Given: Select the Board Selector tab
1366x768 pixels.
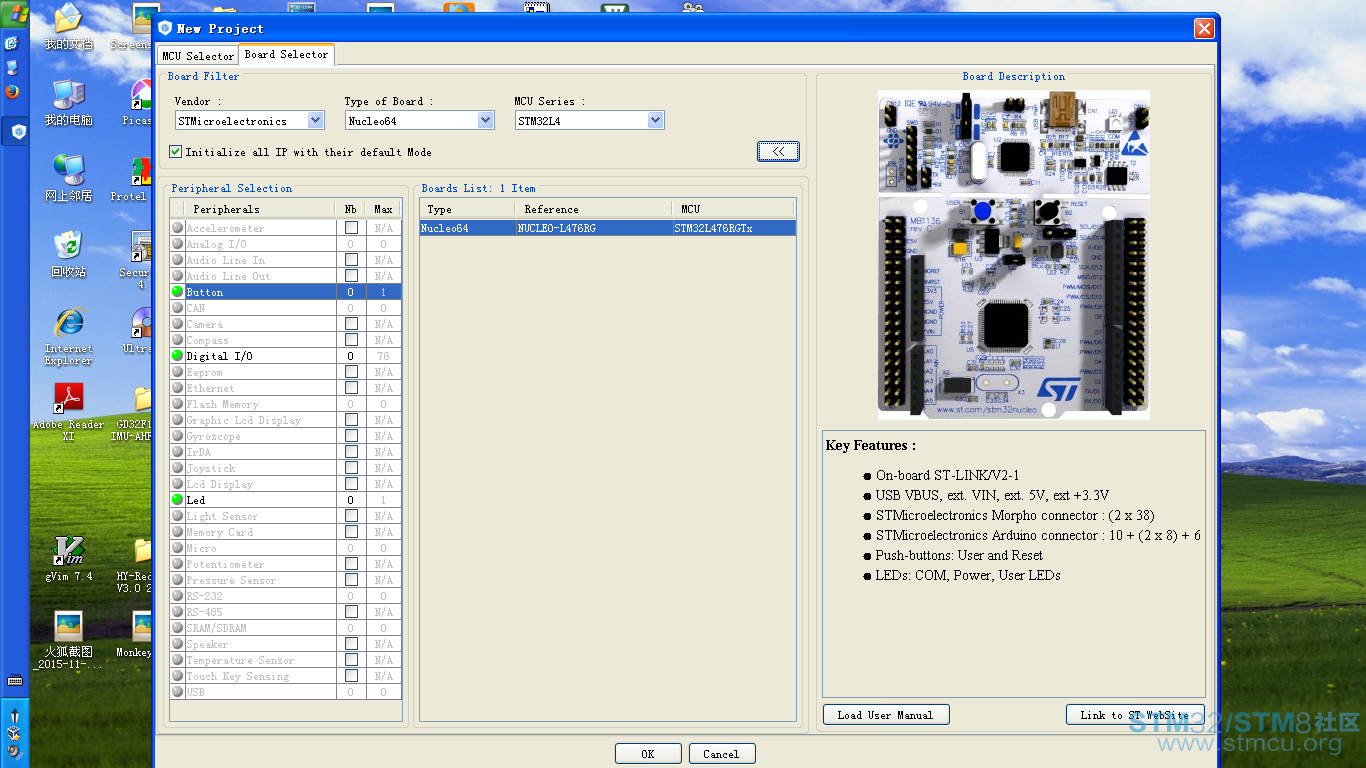Looking at the screenshot, I should (x=286, y=54).
